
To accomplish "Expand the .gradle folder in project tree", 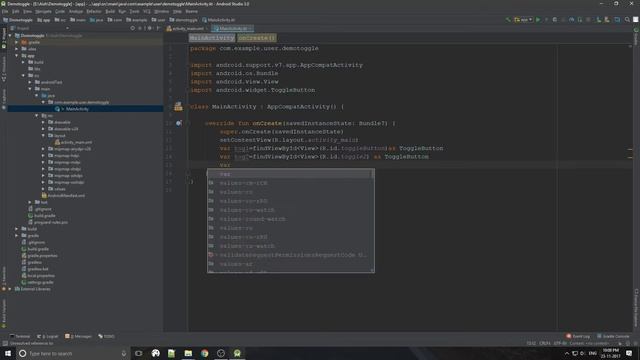I will point(17,42).
